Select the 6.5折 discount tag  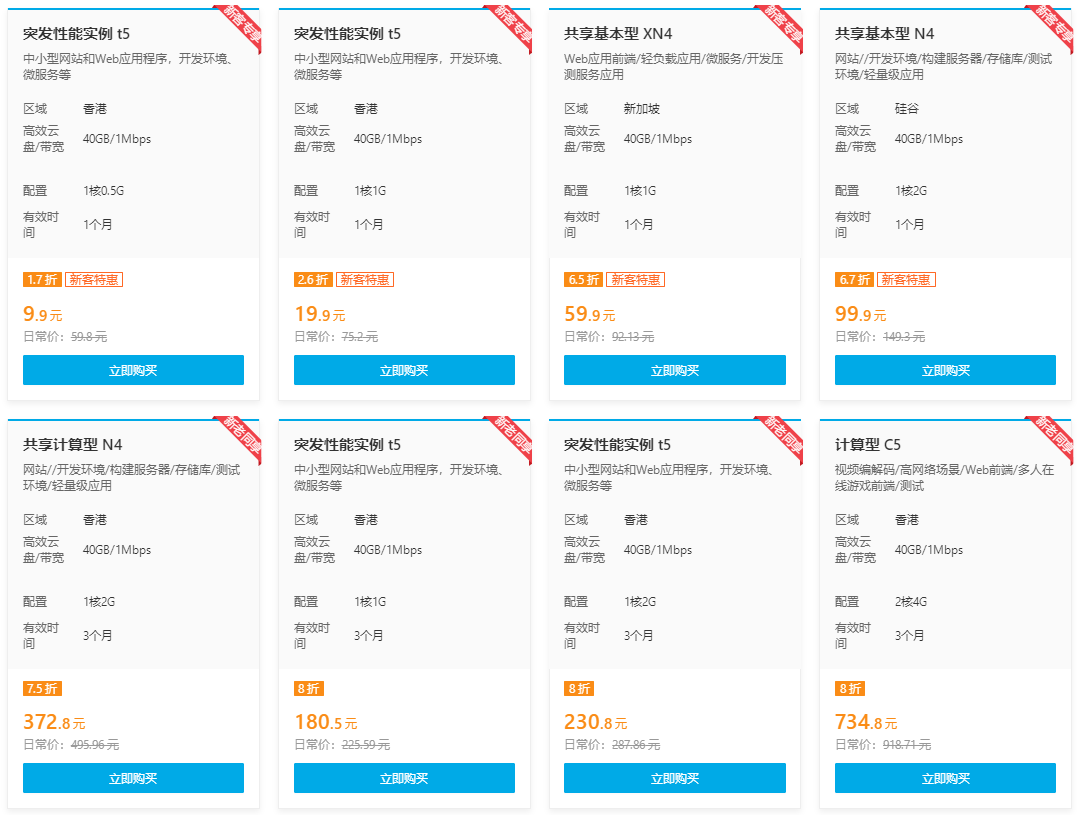[x=583, y=280]
